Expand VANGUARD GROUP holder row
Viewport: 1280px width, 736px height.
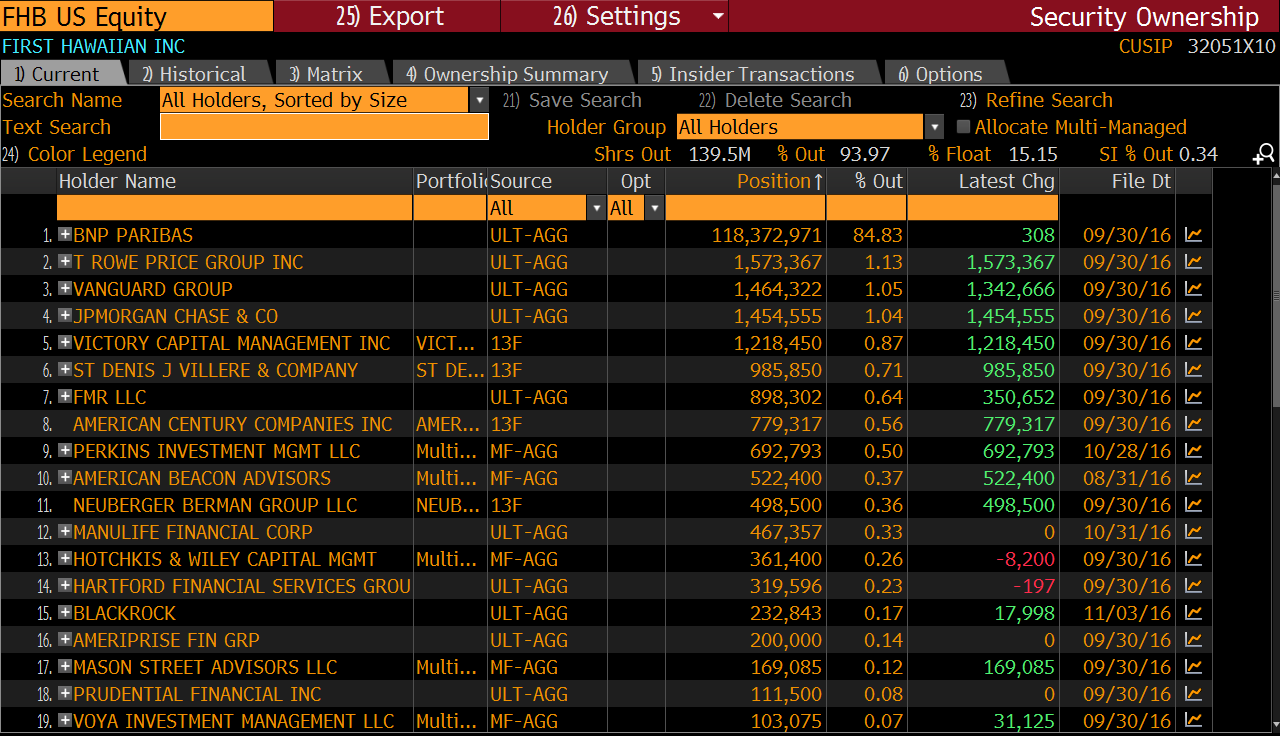(x=65, y=288)
